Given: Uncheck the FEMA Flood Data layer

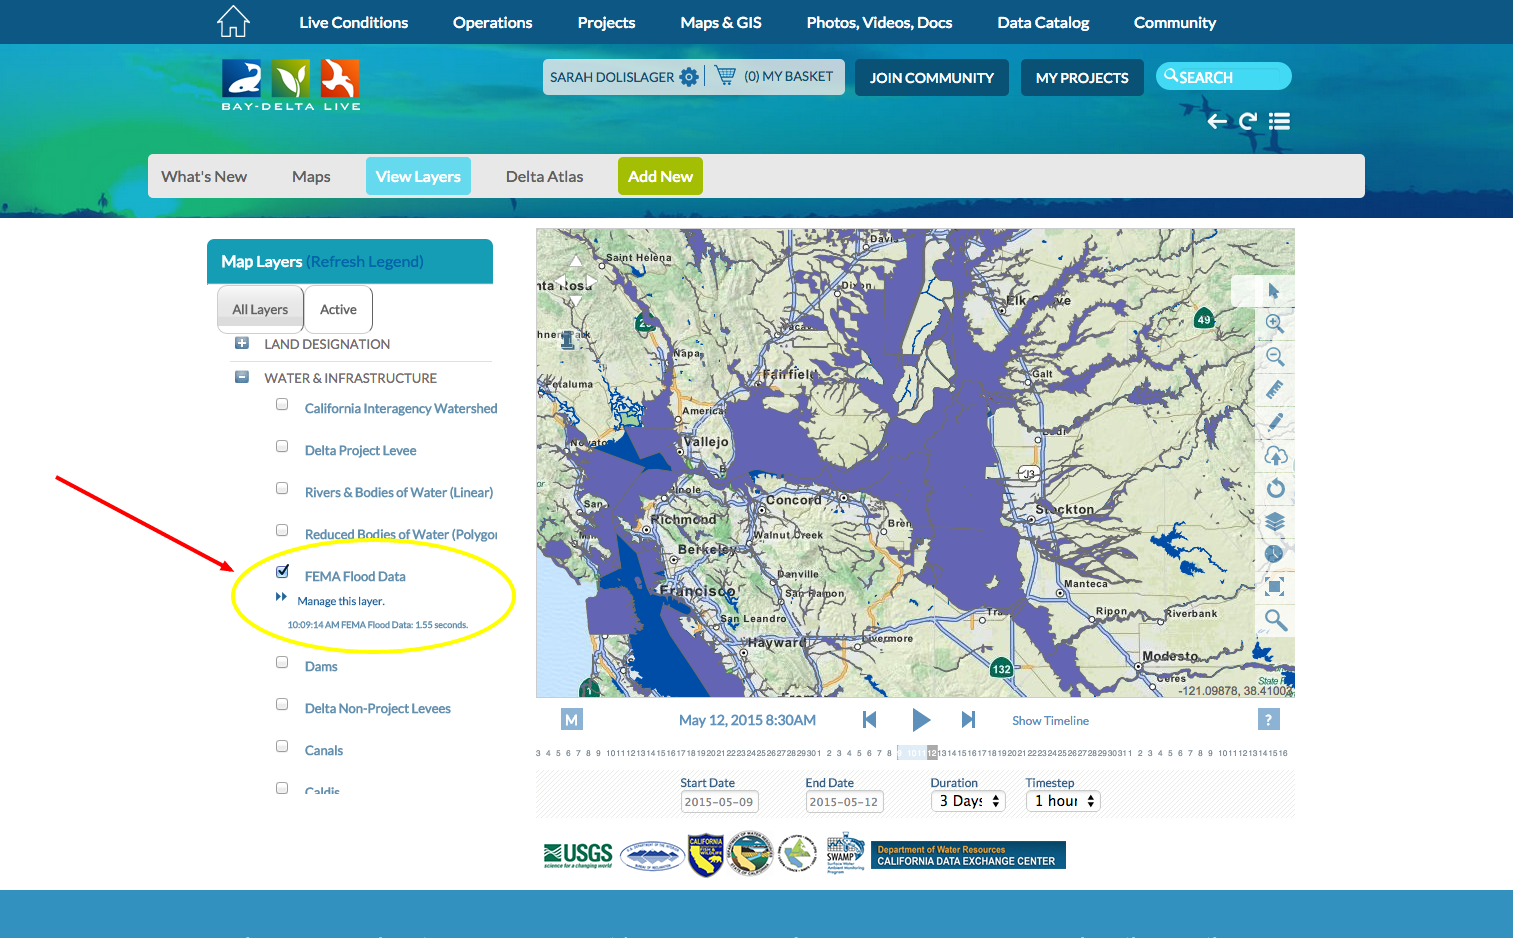Looking at the screenshot, I should [282, 572].
